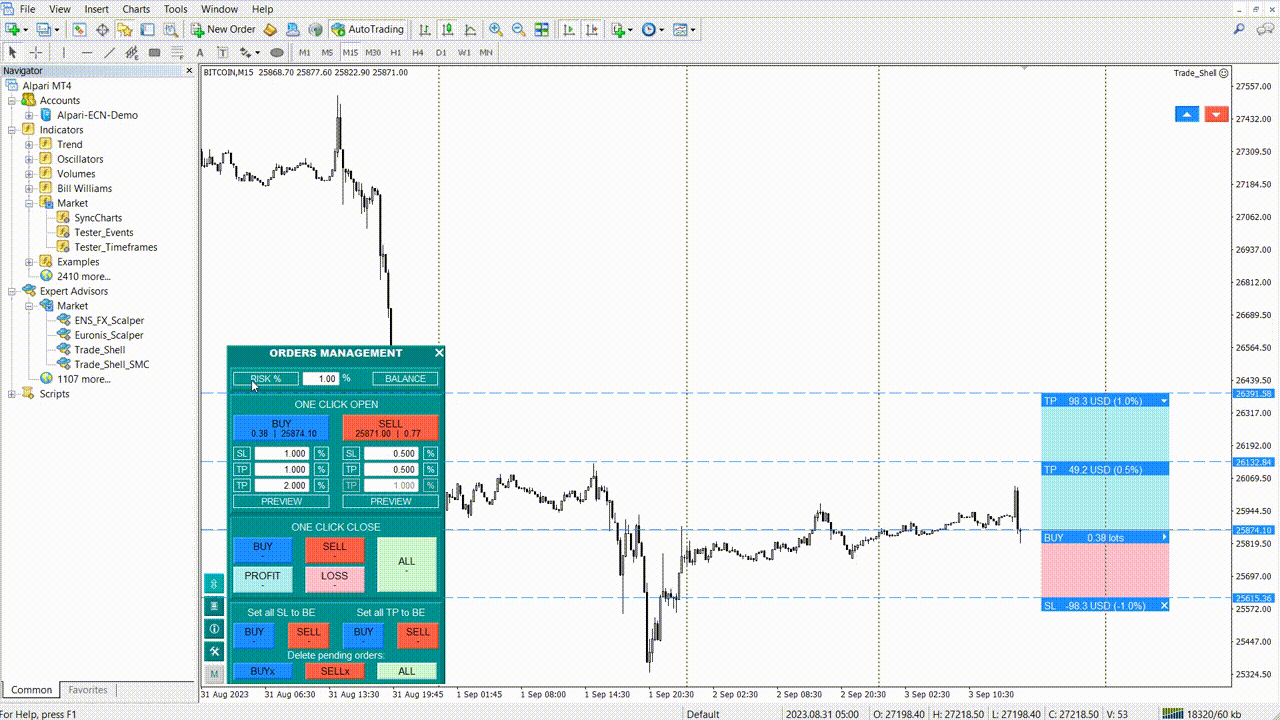This screenshot has height=720, width=1280.
Task: Toggle AutoTrading on or off
Action: pos(368,29)
